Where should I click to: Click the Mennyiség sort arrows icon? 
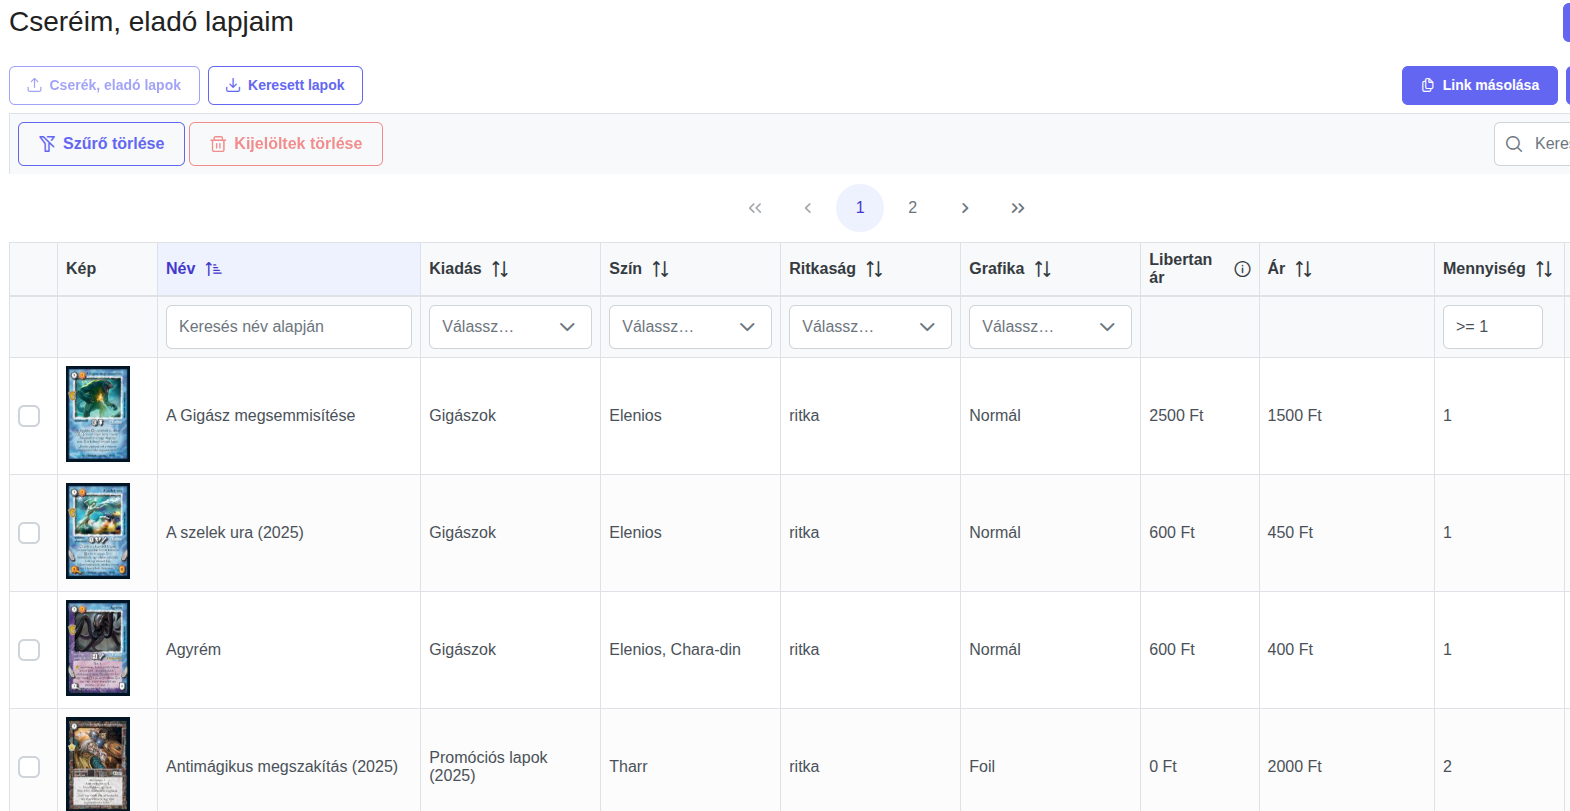click(1544, 269)
